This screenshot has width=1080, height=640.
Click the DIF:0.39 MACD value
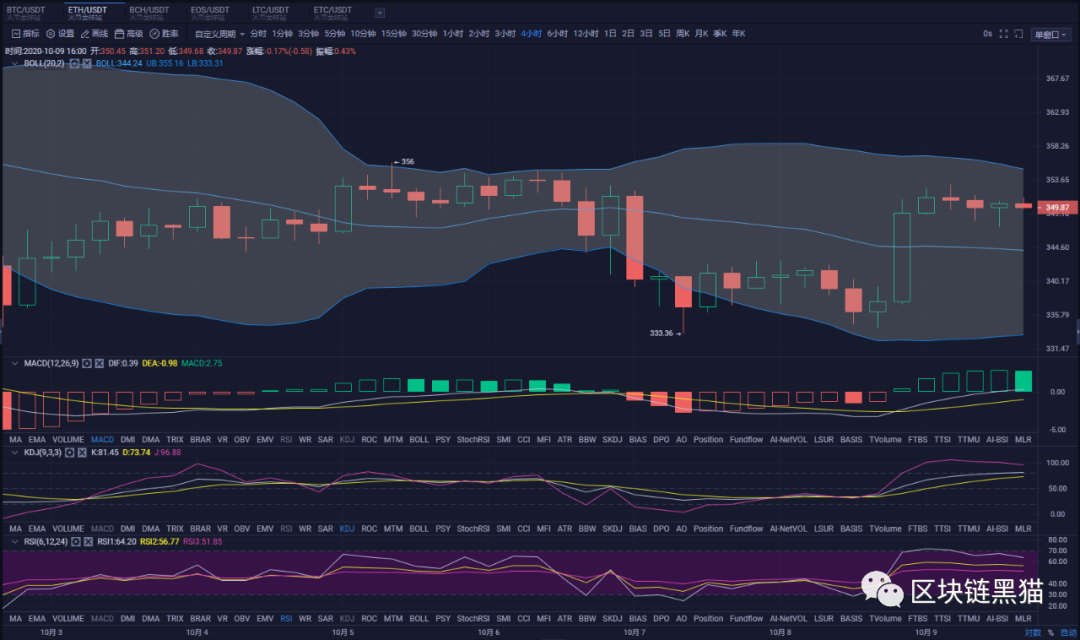point(123,363)
